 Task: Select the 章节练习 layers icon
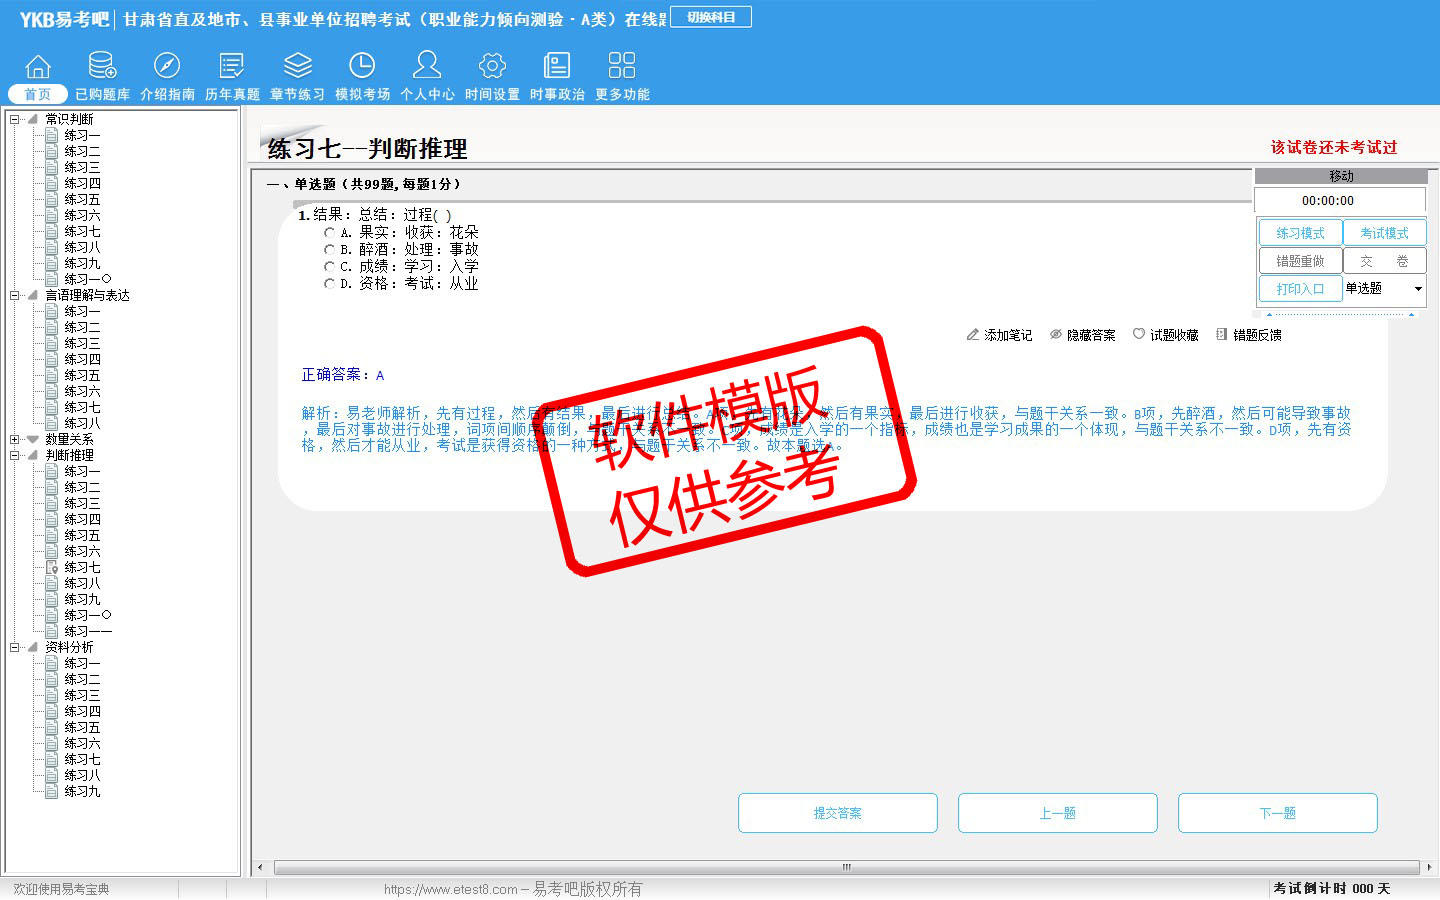(x=297, y=67)
